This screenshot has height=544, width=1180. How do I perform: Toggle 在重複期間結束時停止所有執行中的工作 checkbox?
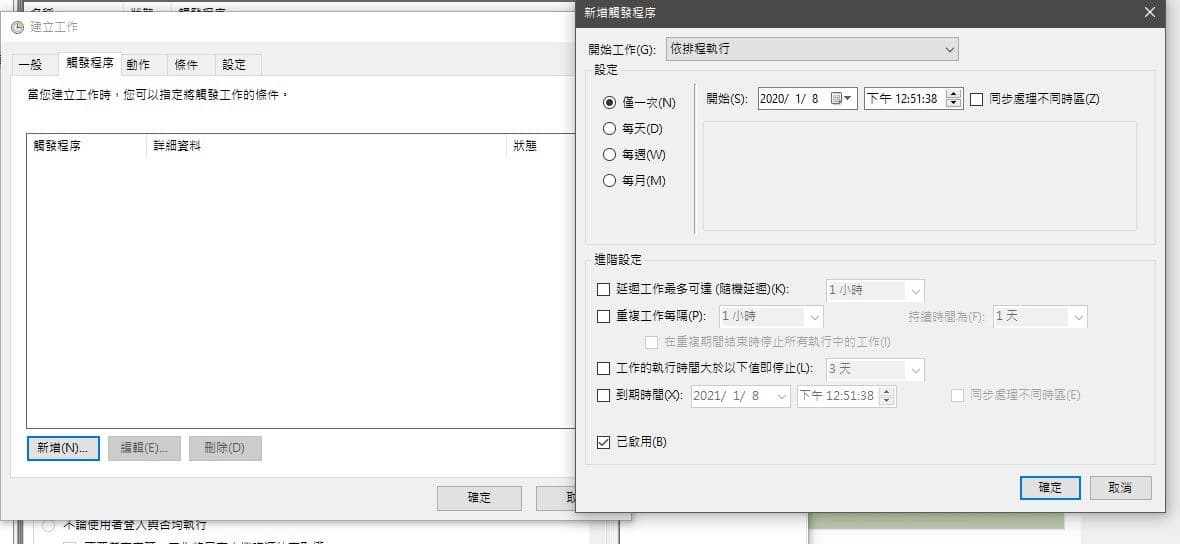[652, 342]
